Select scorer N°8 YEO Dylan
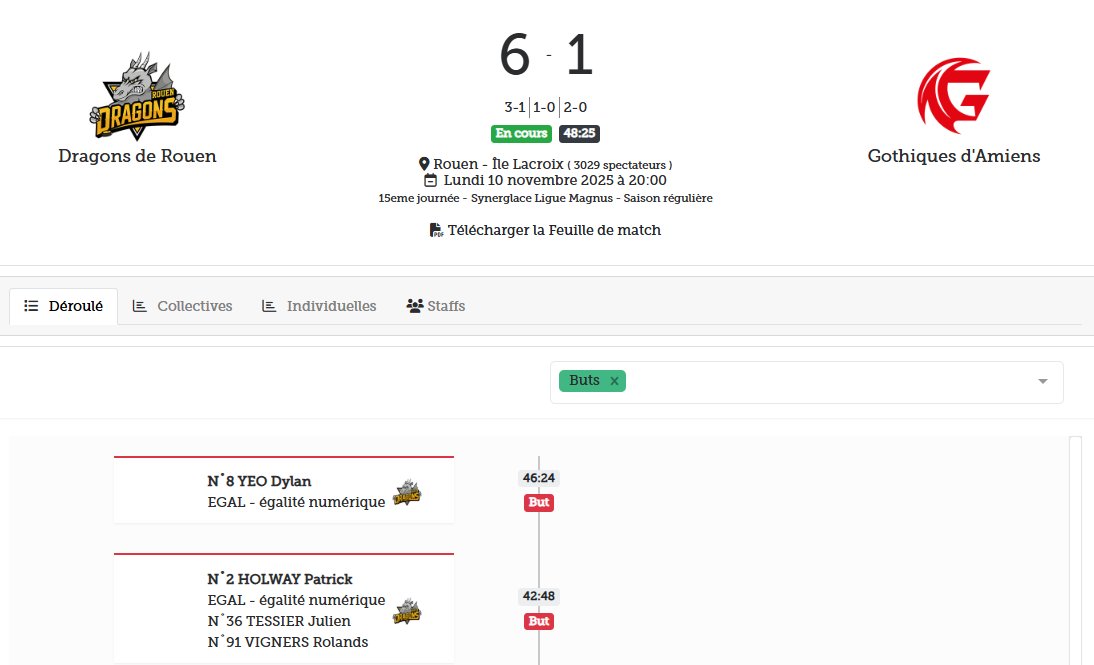The height and width of the screenshot is (665, 1094). [x=260, y=481]
